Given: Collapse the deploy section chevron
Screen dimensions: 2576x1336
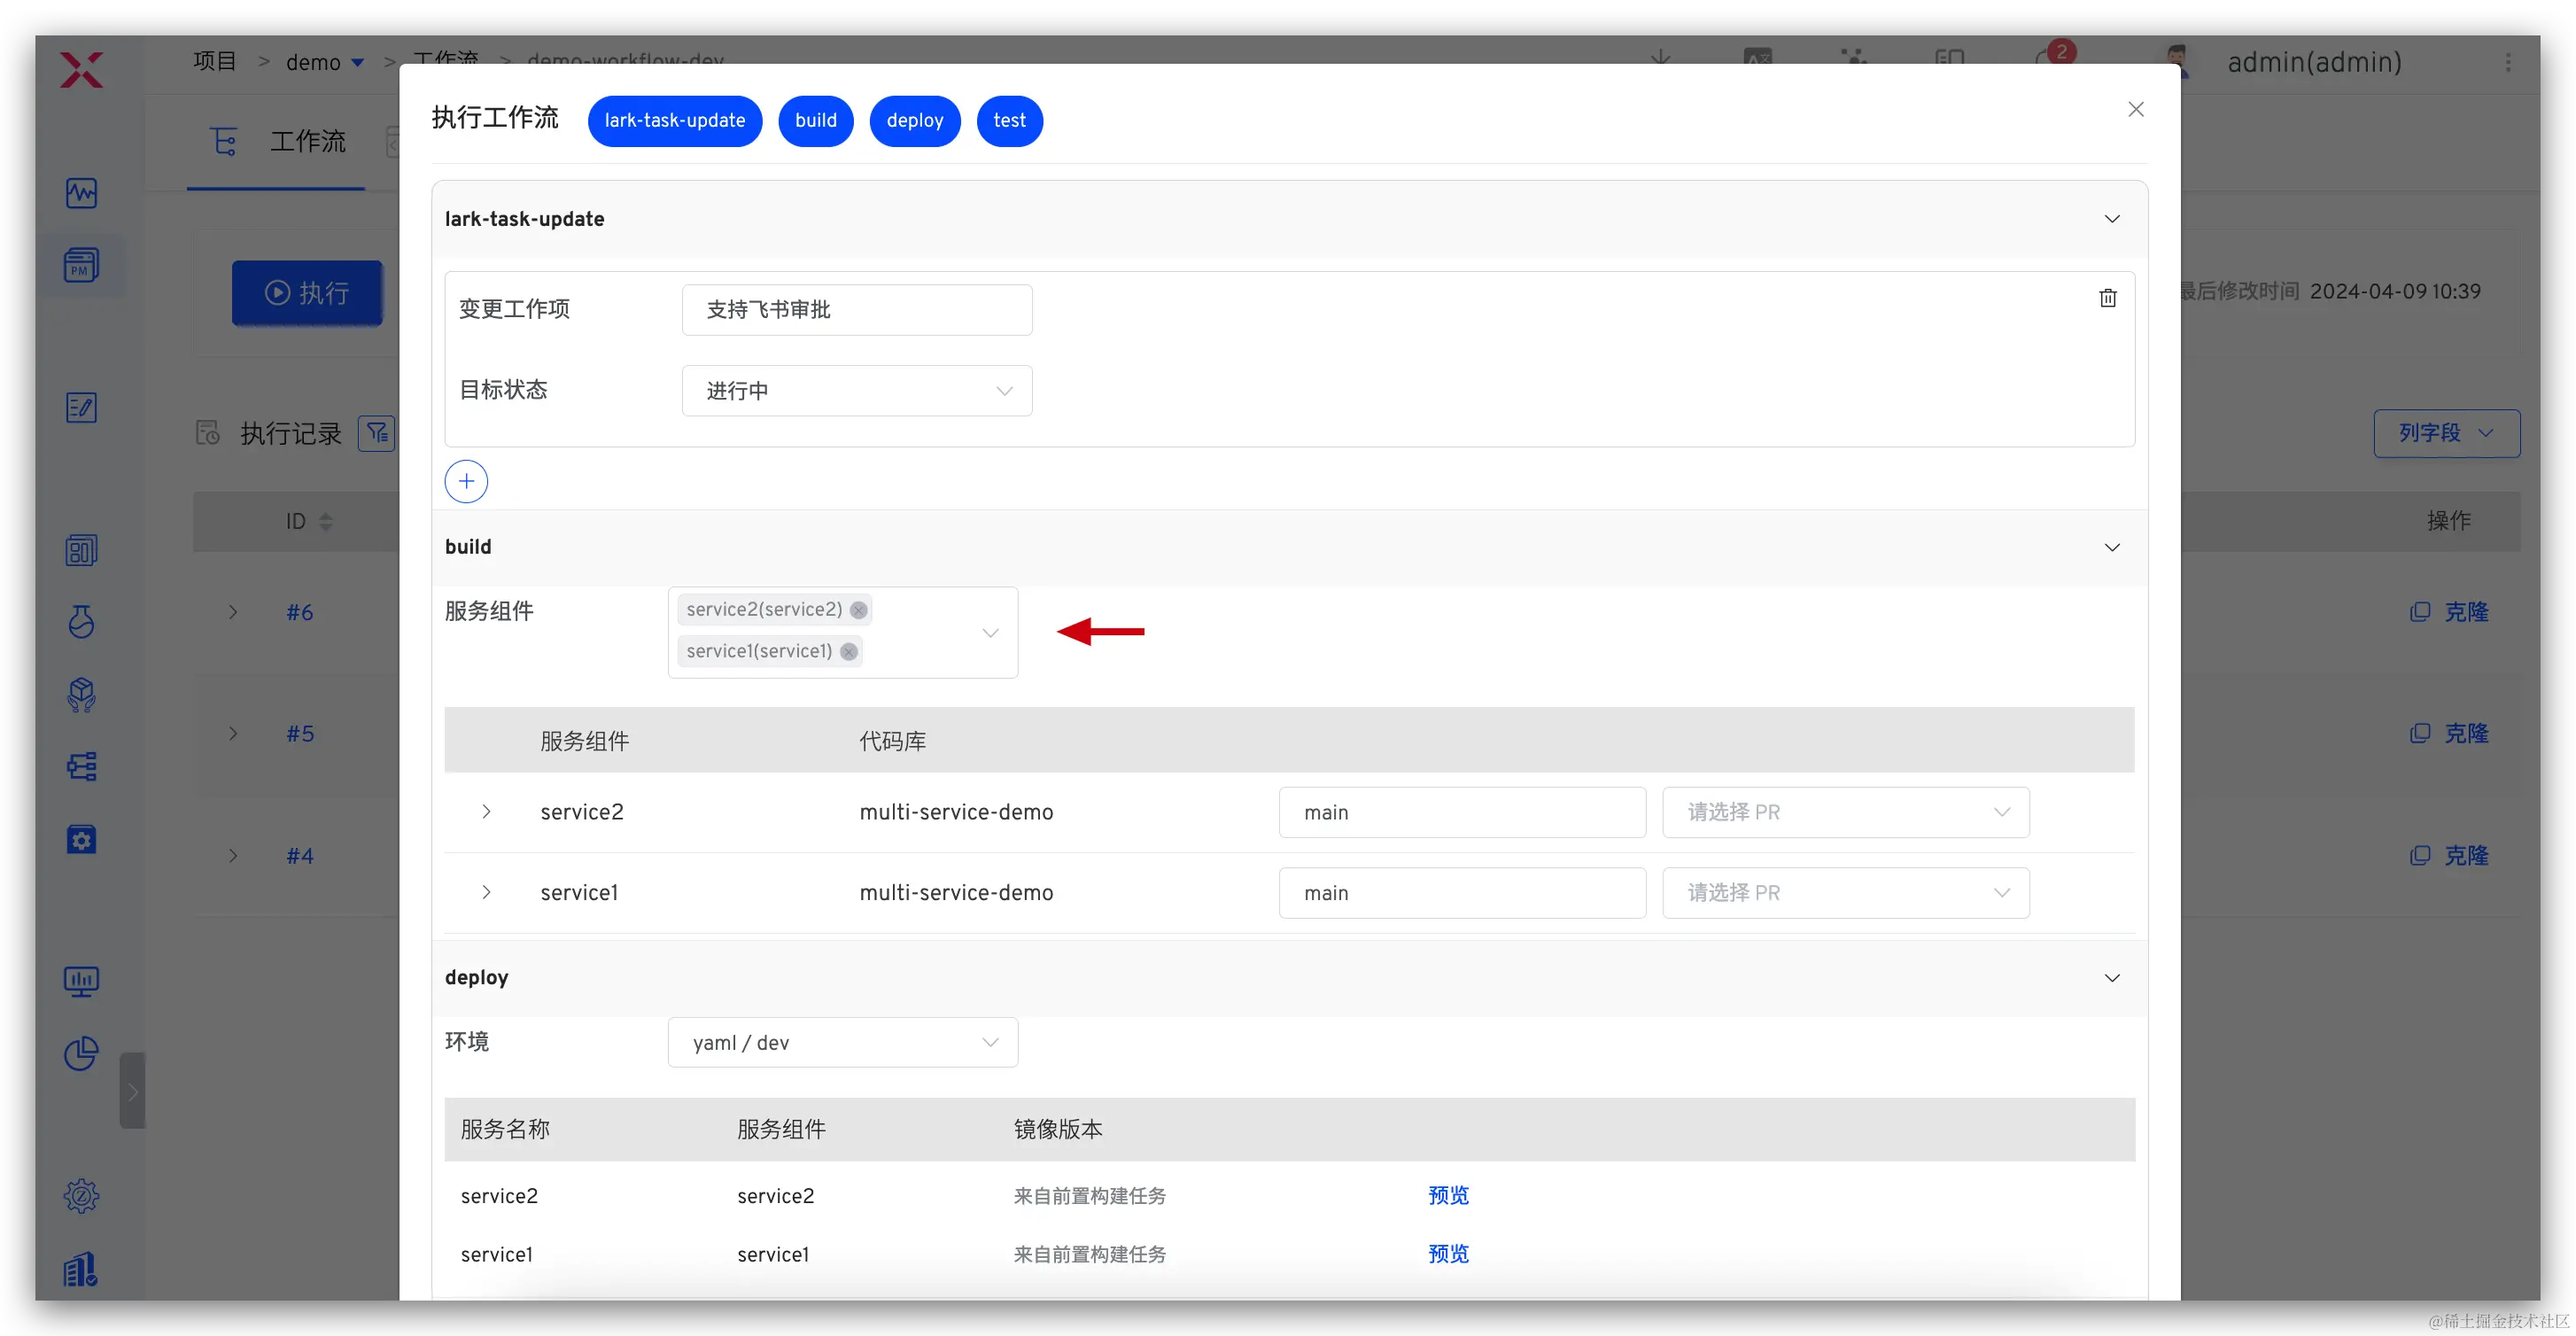Looking at the screenshot, I should [x=2111, y=977].
